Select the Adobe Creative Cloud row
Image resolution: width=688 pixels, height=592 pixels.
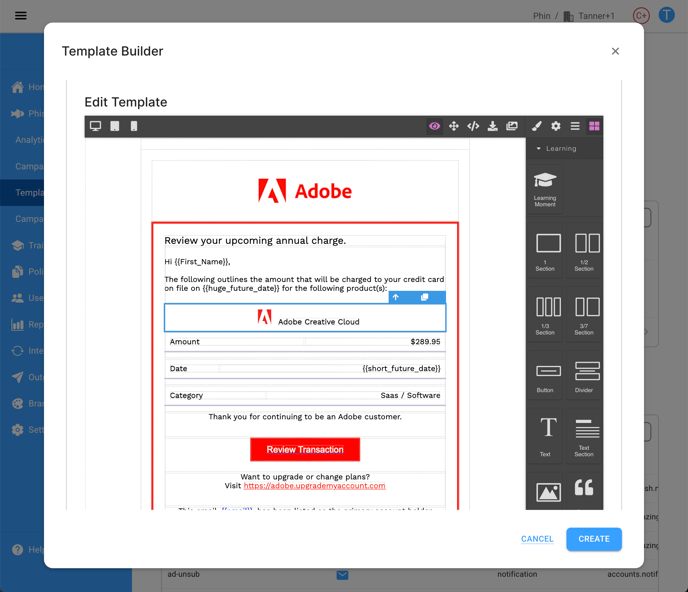[305, 318]
